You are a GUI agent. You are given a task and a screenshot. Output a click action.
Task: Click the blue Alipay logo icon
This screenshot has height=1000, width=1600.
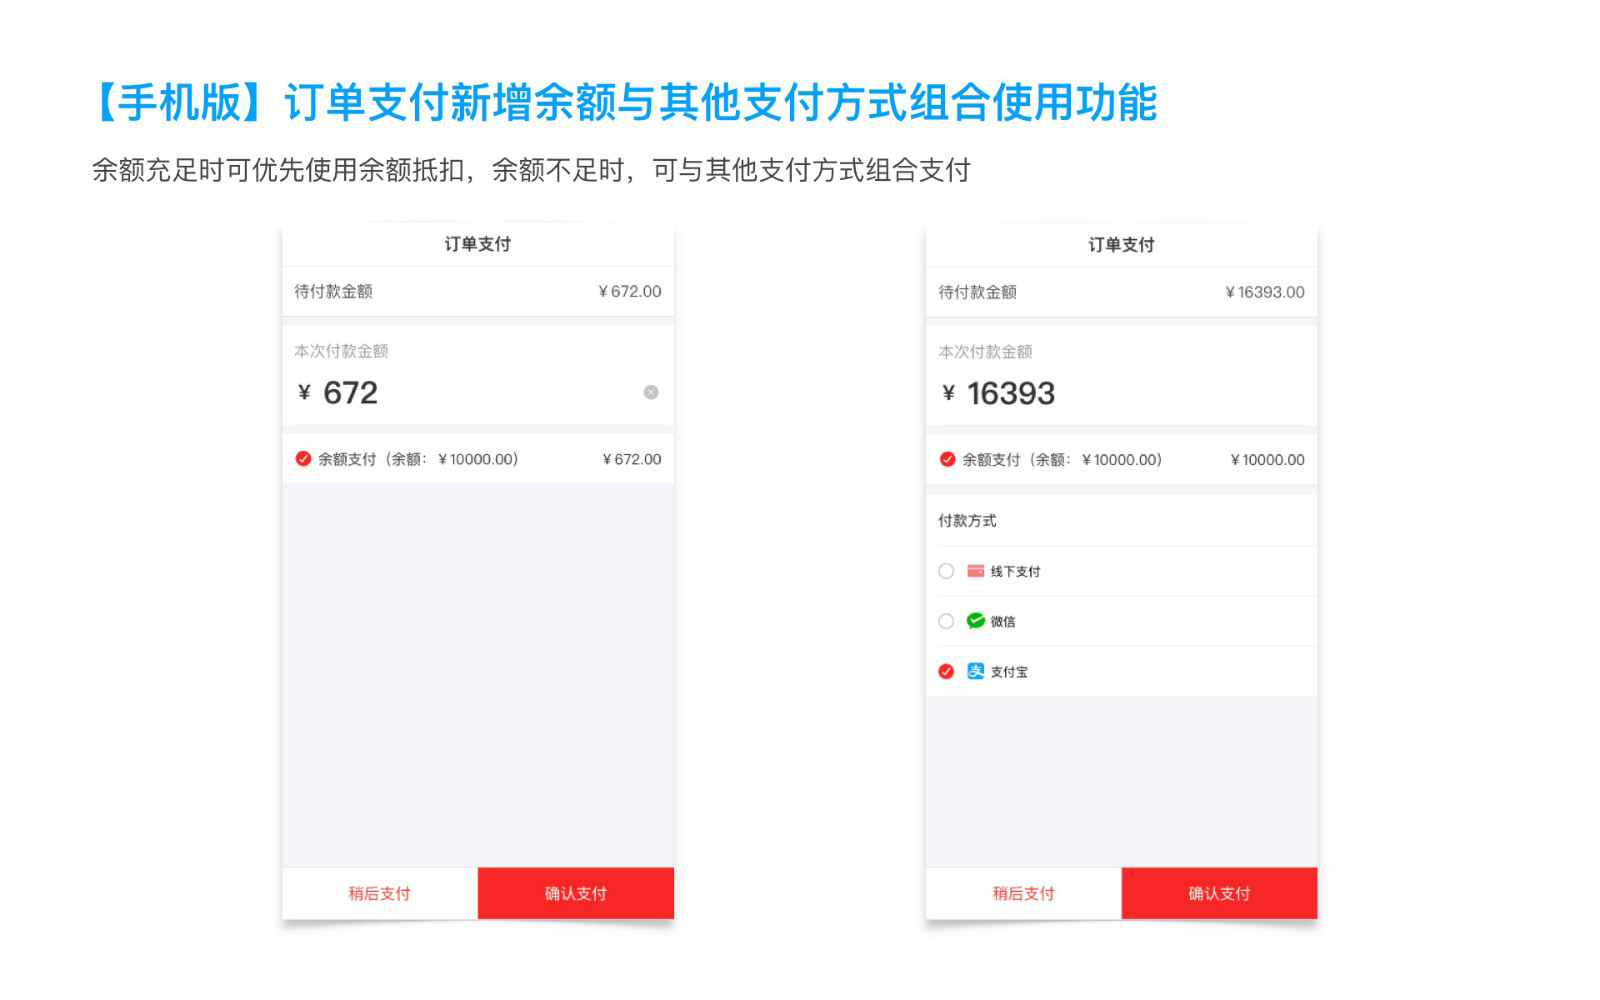pos(975,671)
